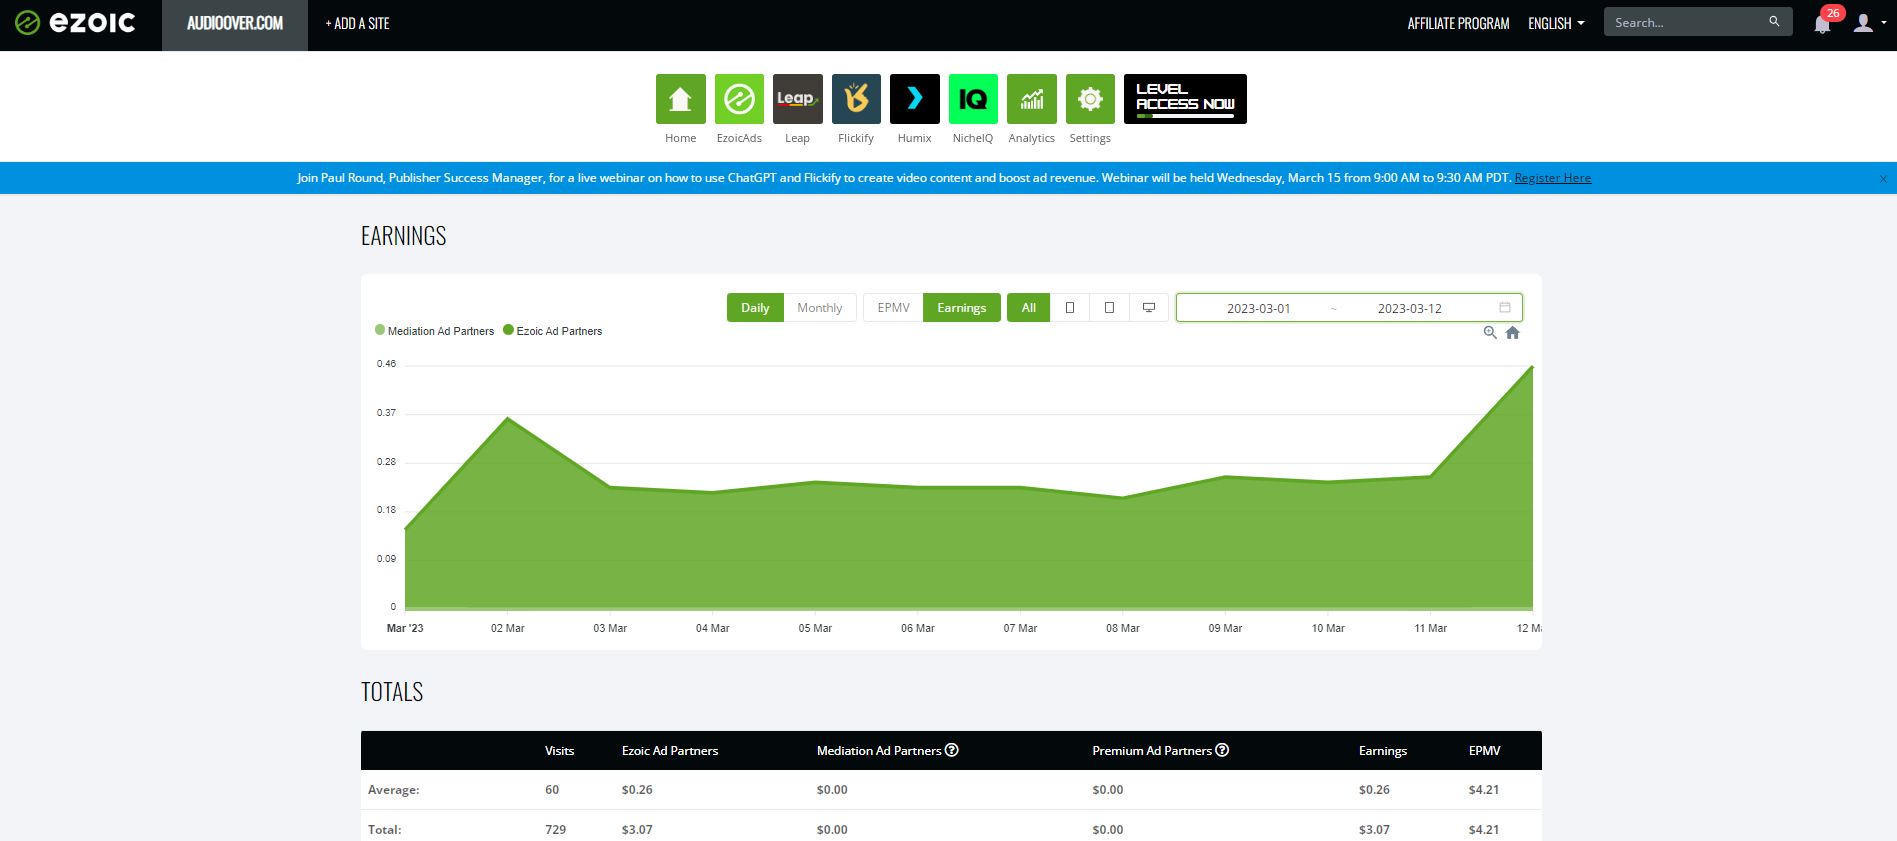Click the Ezoic logo

(x=75, y=23)
